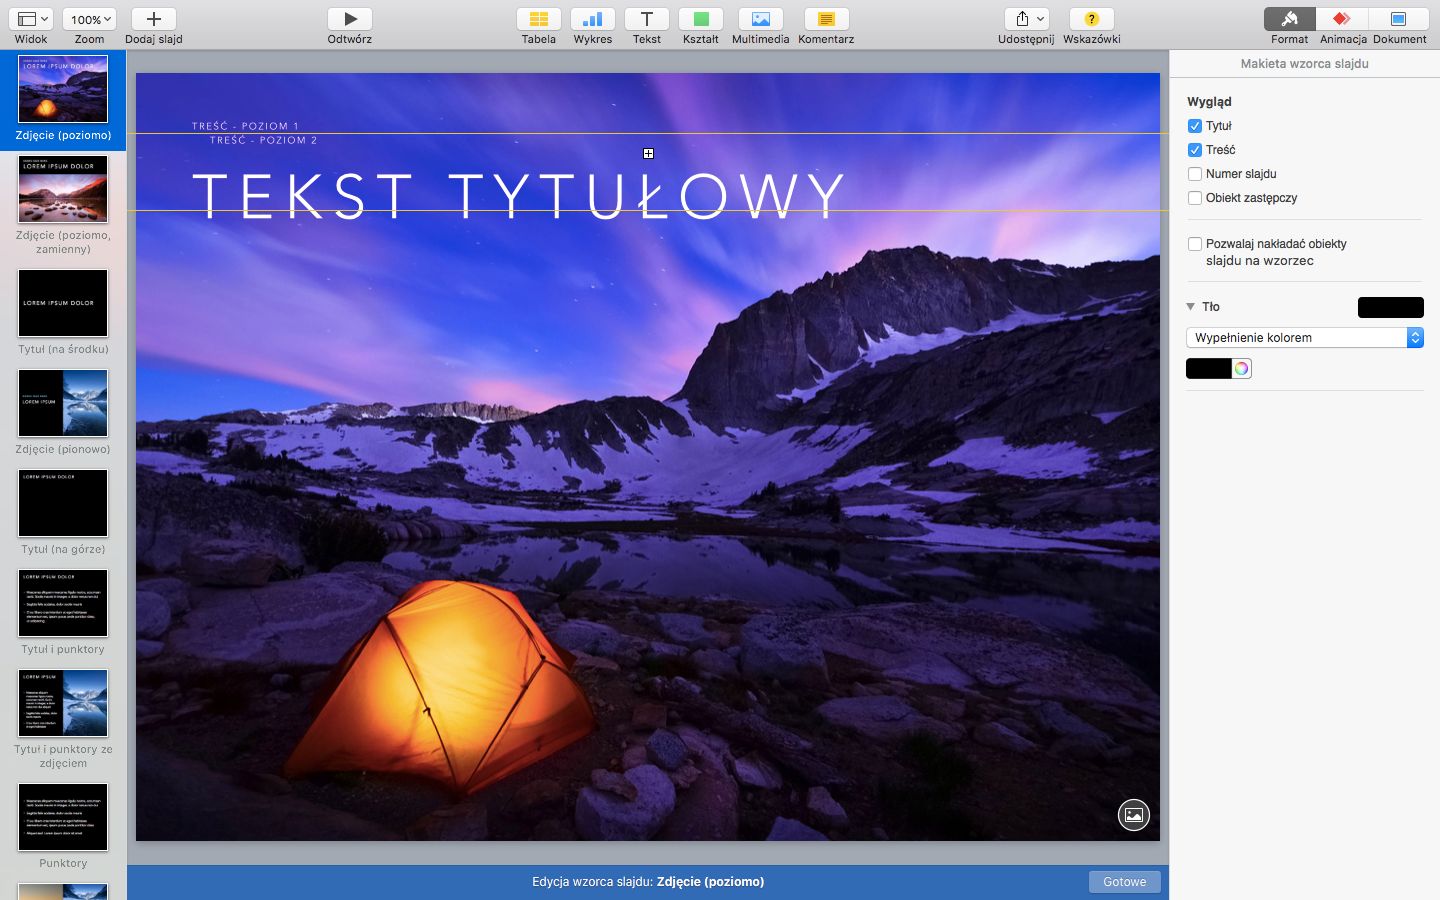The width and height of the screenshot is (1440, 900).
Task: Click the Wygląd section label
Action: click(1209, 102)
